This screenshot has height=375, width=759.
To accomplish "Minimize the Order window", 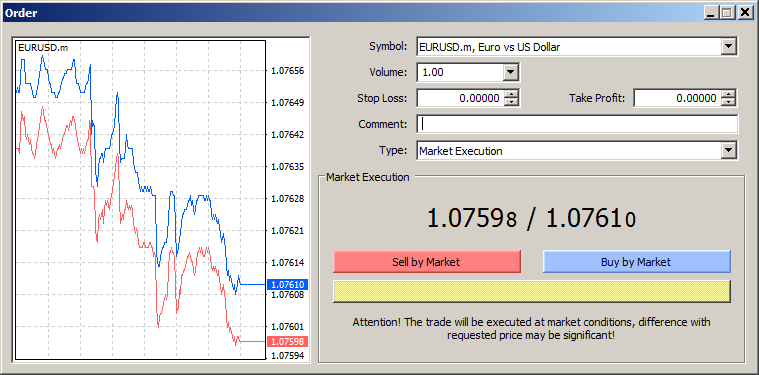I will tap(711, 13).
